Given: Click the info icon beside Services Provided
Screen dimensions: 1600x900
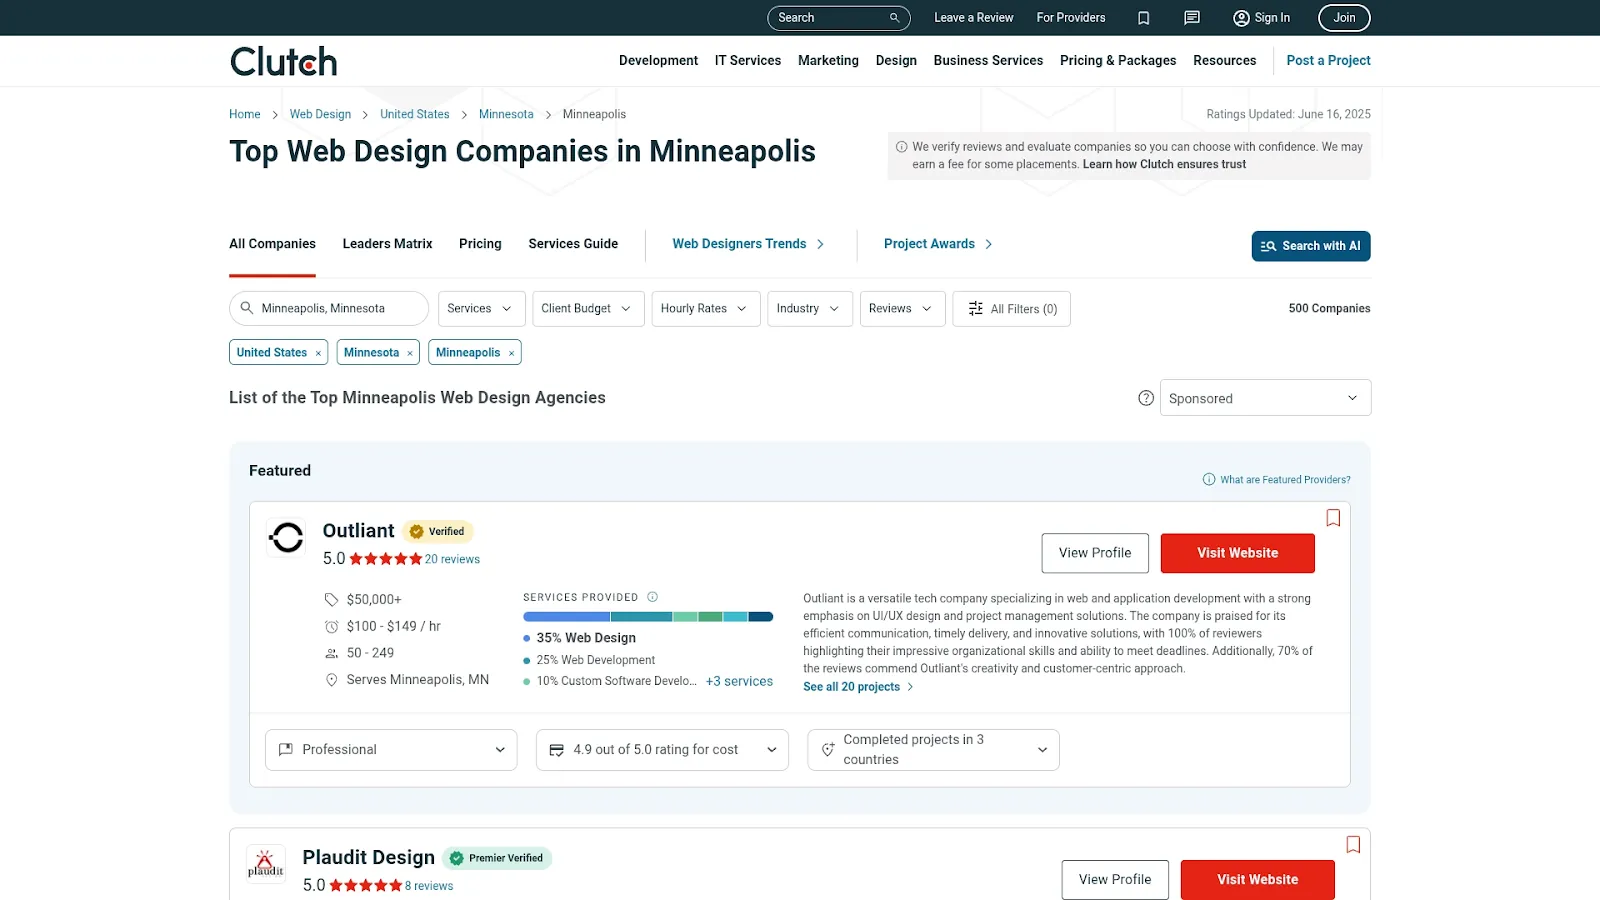Looking at the screenshot, I should point(652,597).
